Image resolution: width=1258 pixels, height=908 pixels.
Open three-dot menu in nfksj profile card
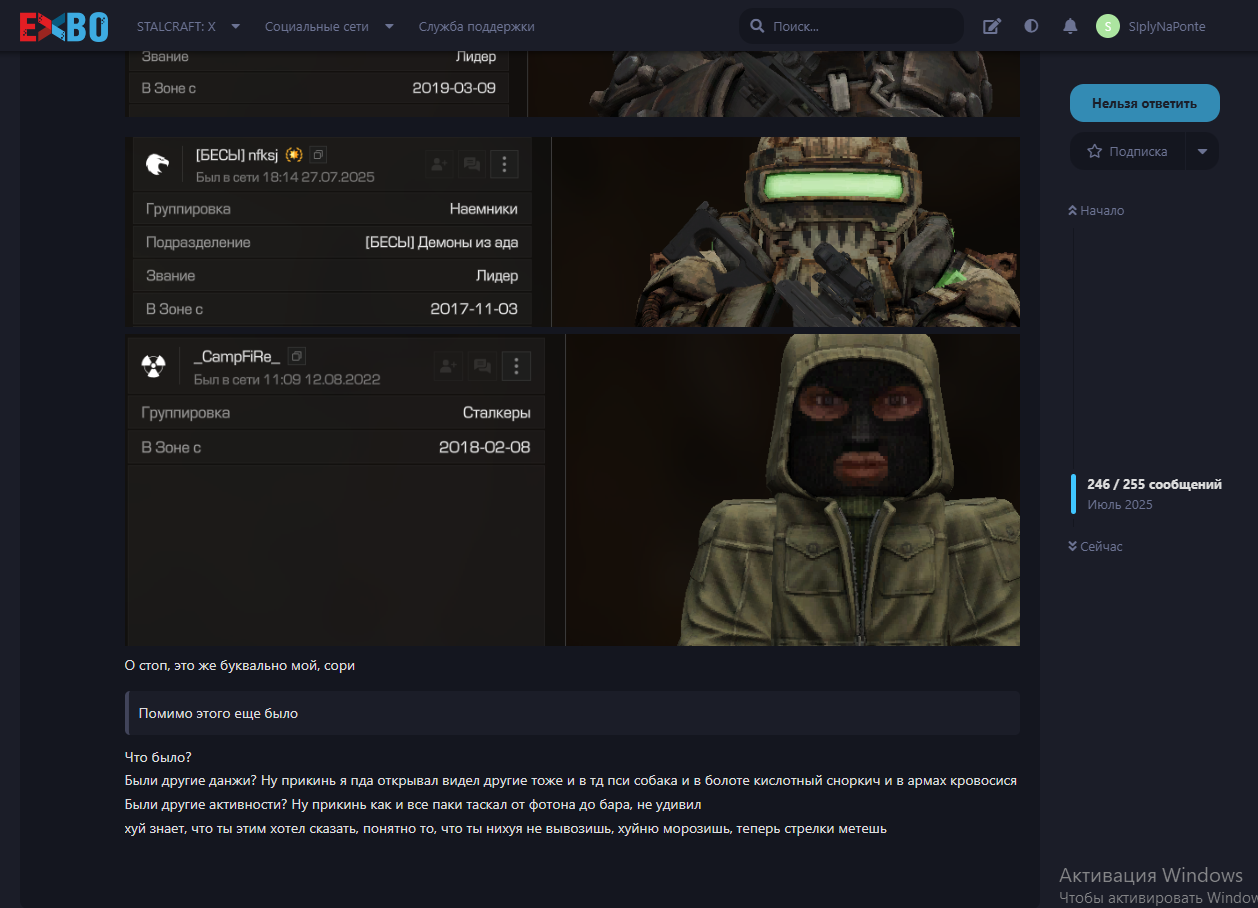click(504, 164)
